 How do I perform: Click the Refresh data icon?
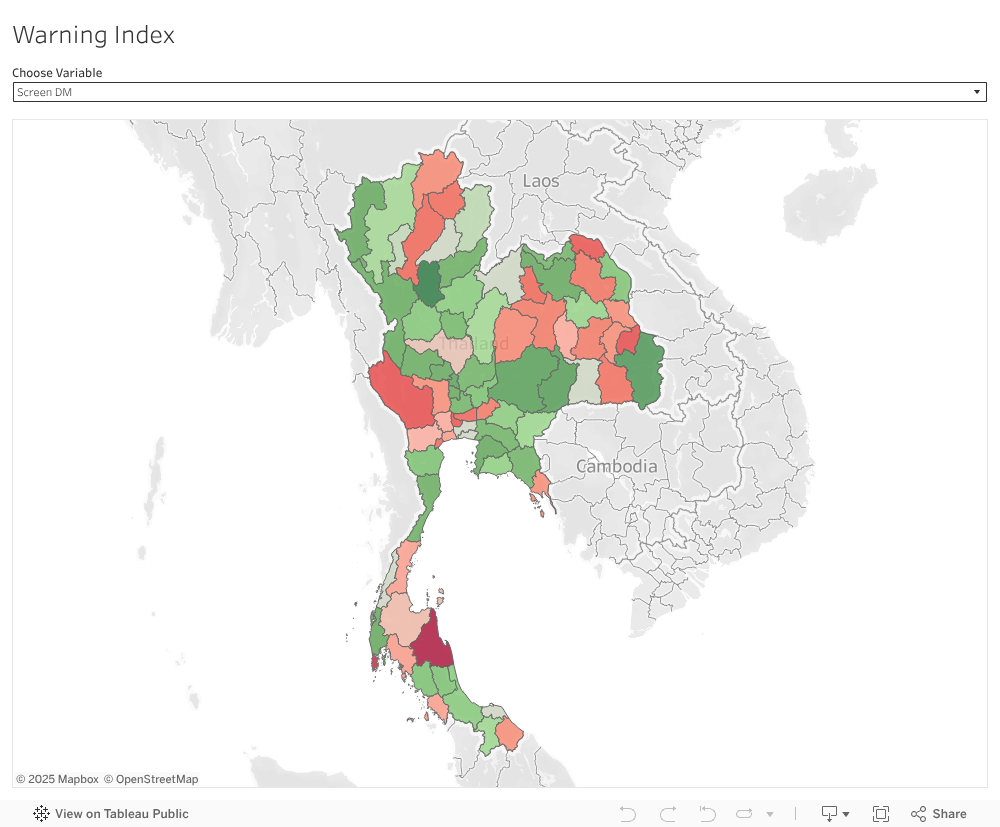click(745, 814)
